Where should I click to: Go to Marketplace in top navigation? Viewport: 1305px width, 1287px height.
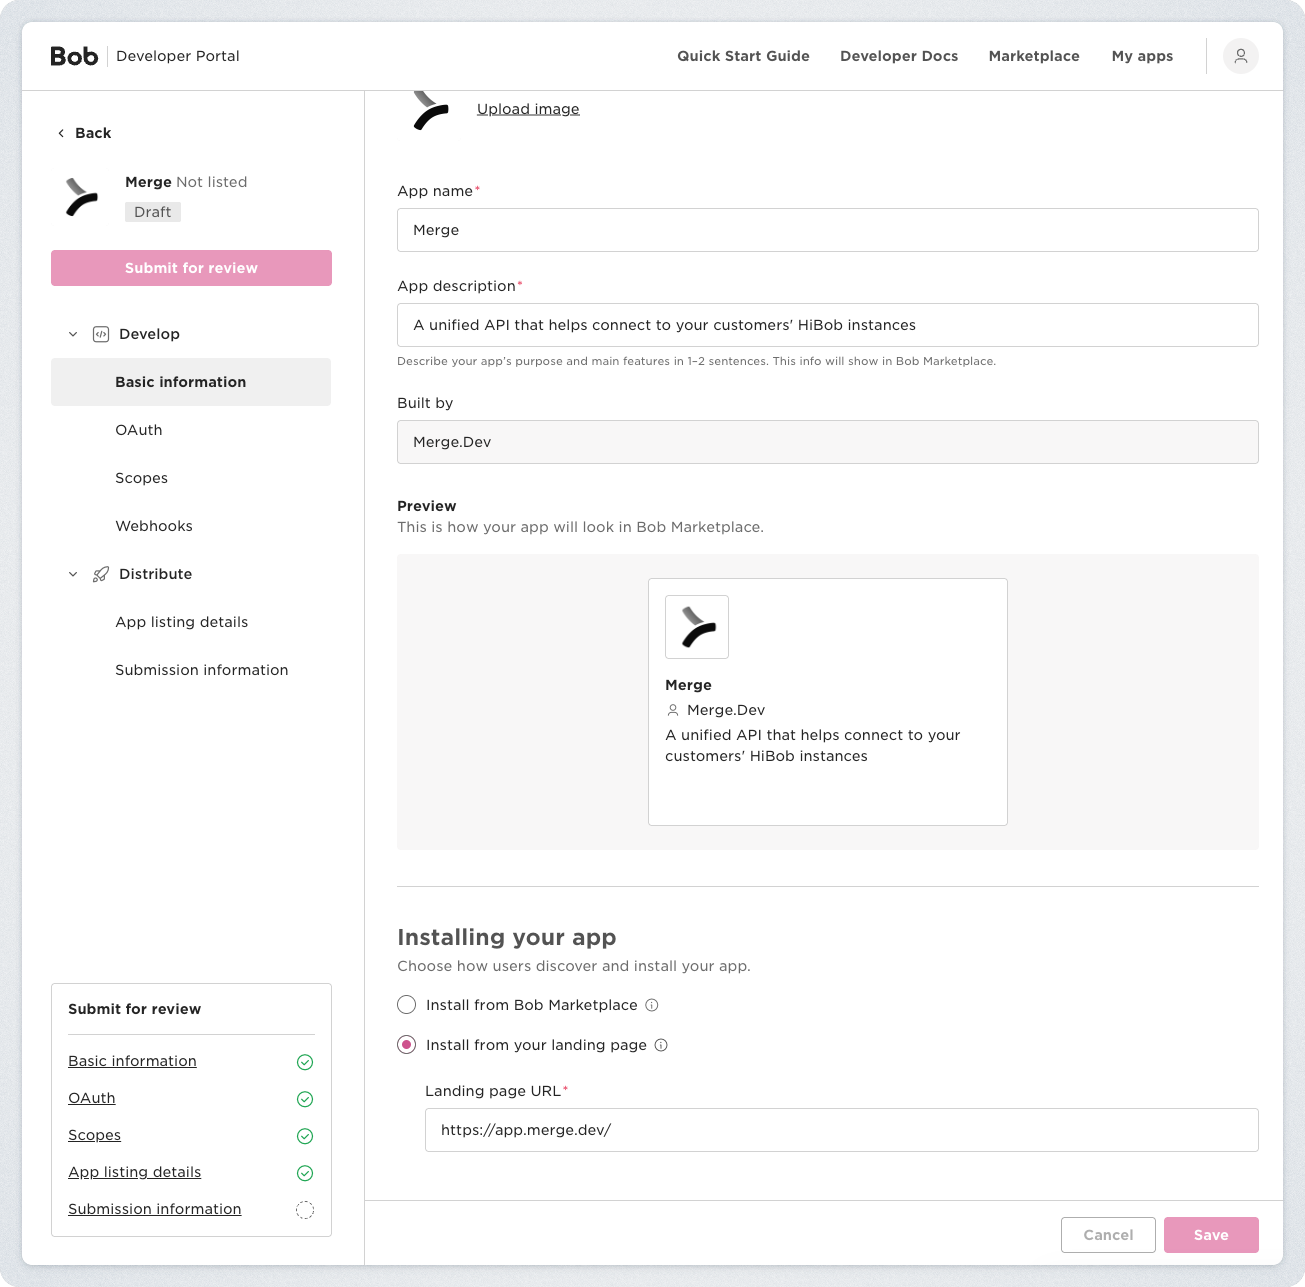tap(1034, 56)
